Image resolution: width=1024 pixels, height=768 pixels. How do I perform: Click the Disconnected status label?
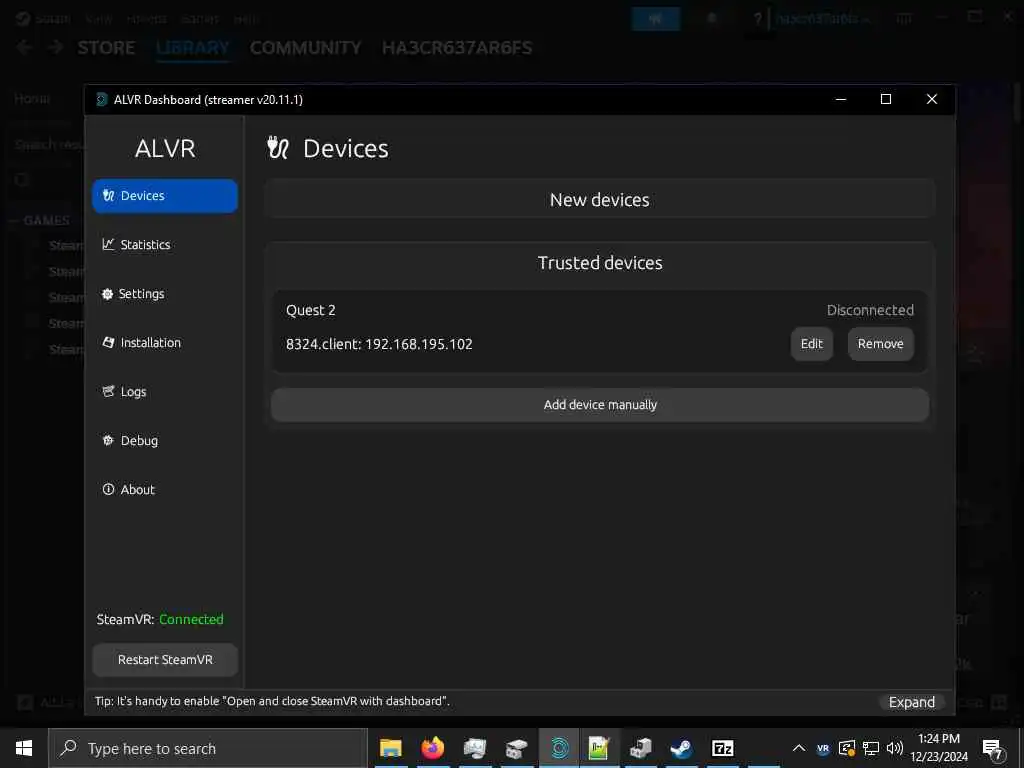pos(870,310)
